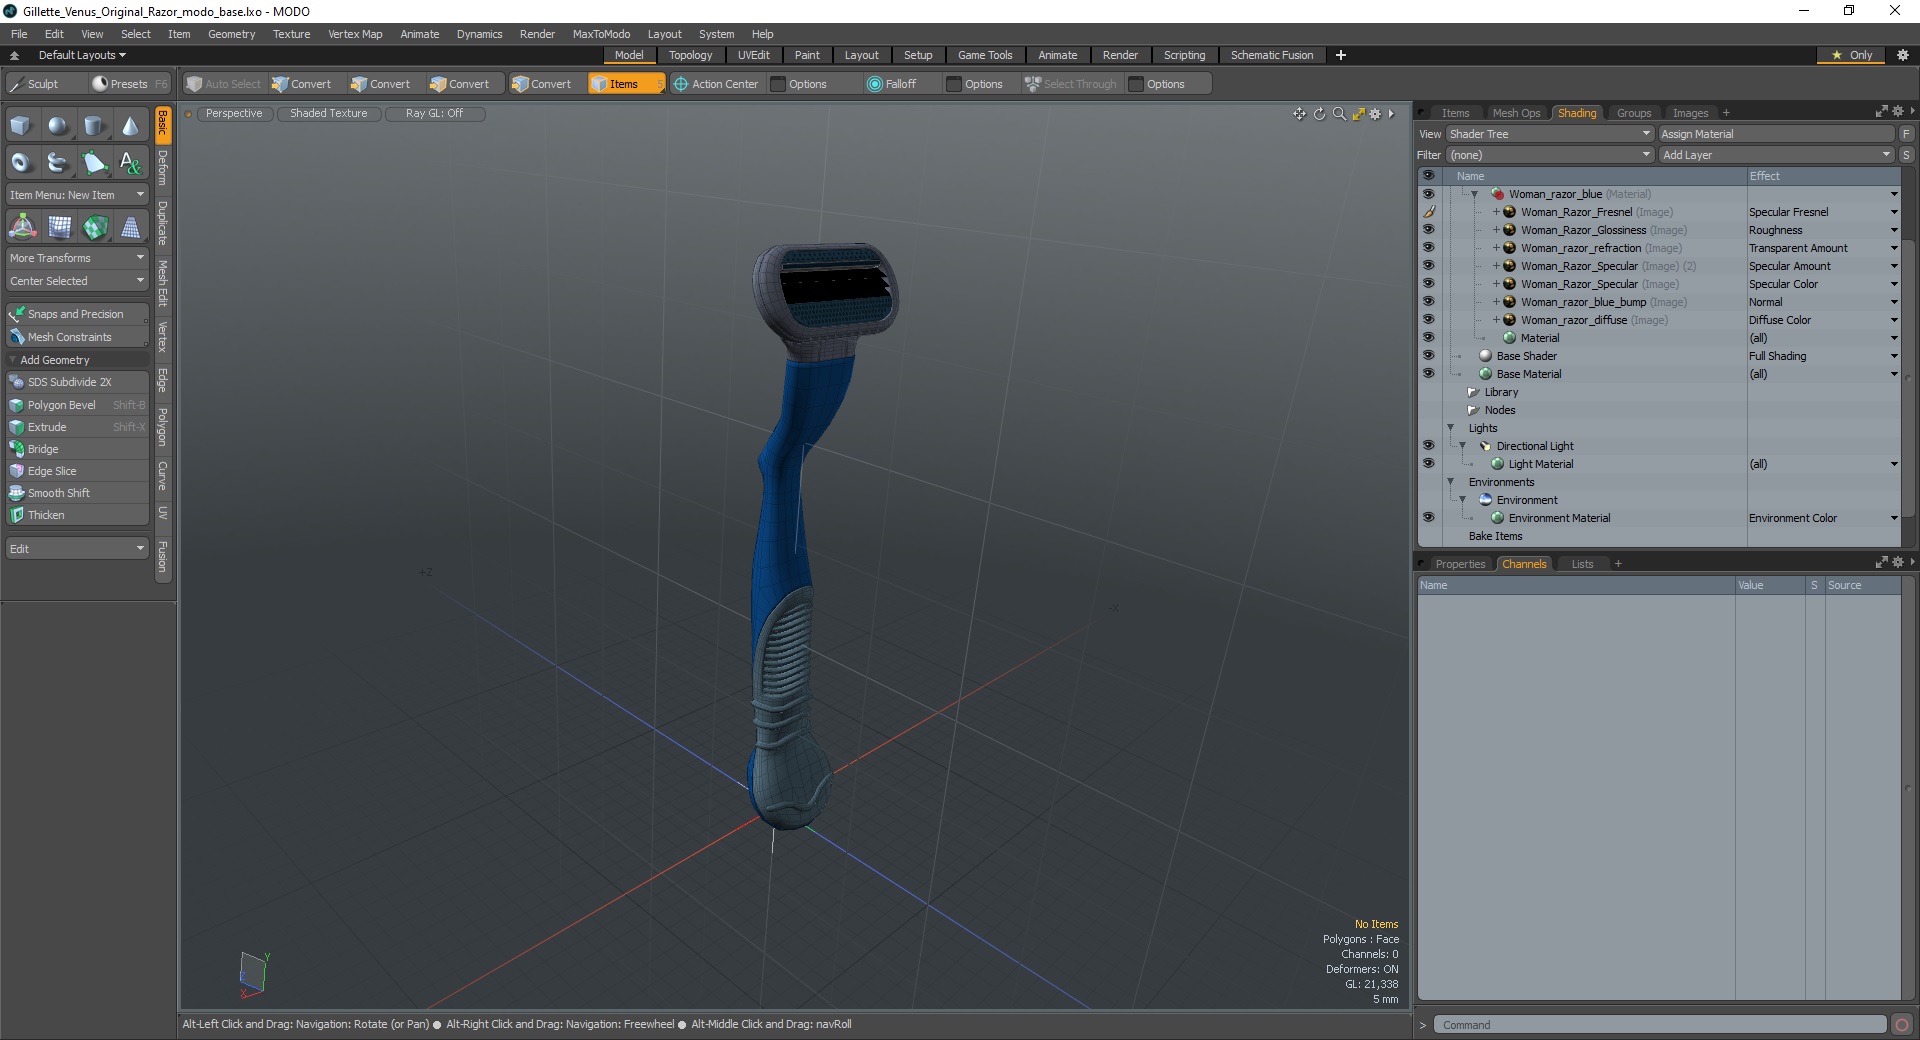Click the Extrude tool
The image size is (1920, 1040).
[x=77, y=427]
